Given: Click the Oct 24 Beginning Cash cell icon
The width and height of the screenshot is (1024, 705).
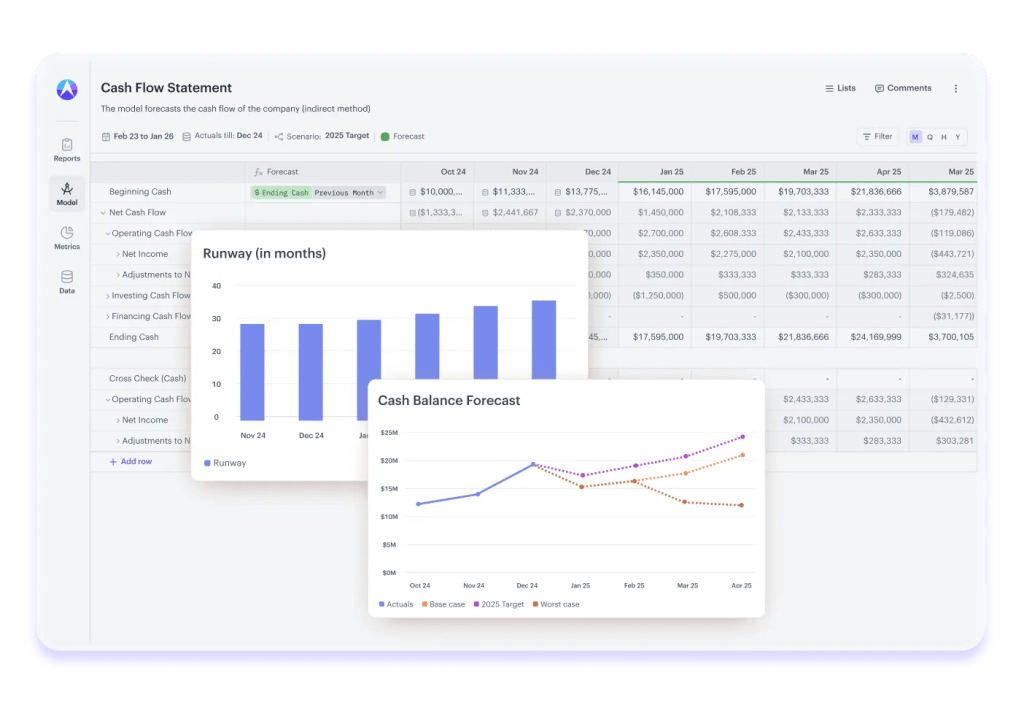Looking at the screenshot, I should tap(413, 192).
